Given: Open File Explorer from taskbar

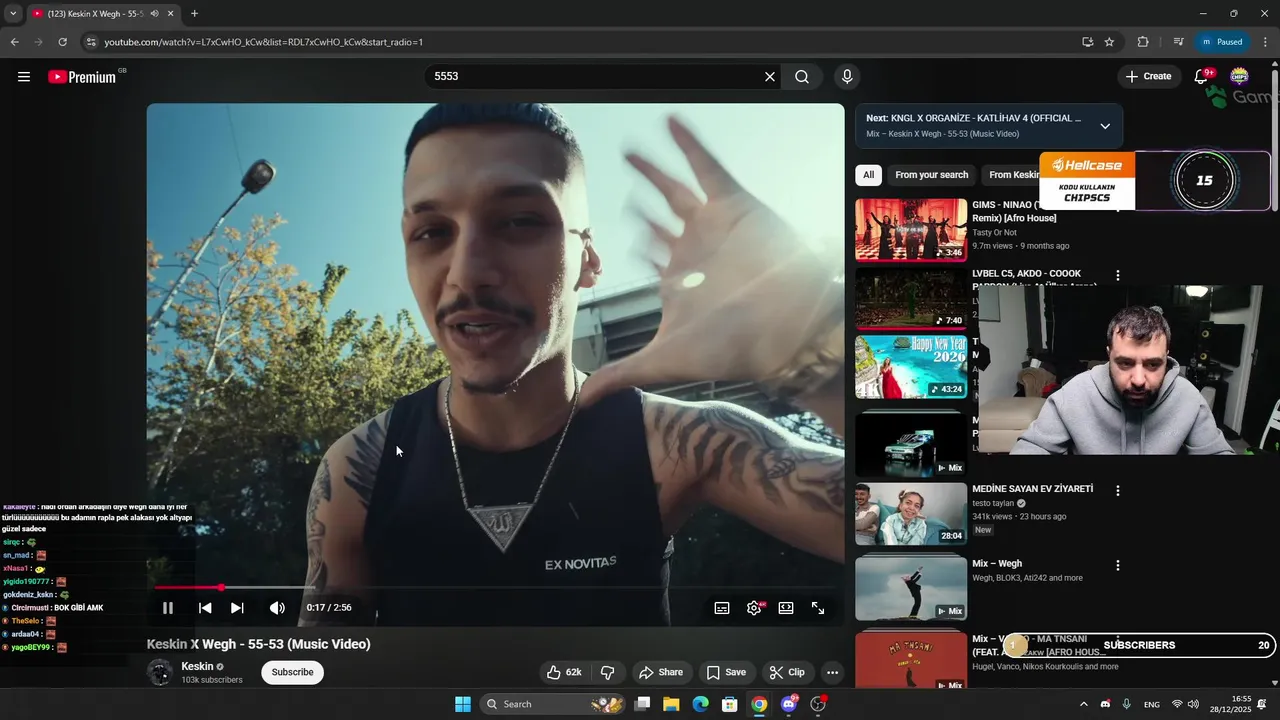Looking at the screenshot, I should point(671,704).
